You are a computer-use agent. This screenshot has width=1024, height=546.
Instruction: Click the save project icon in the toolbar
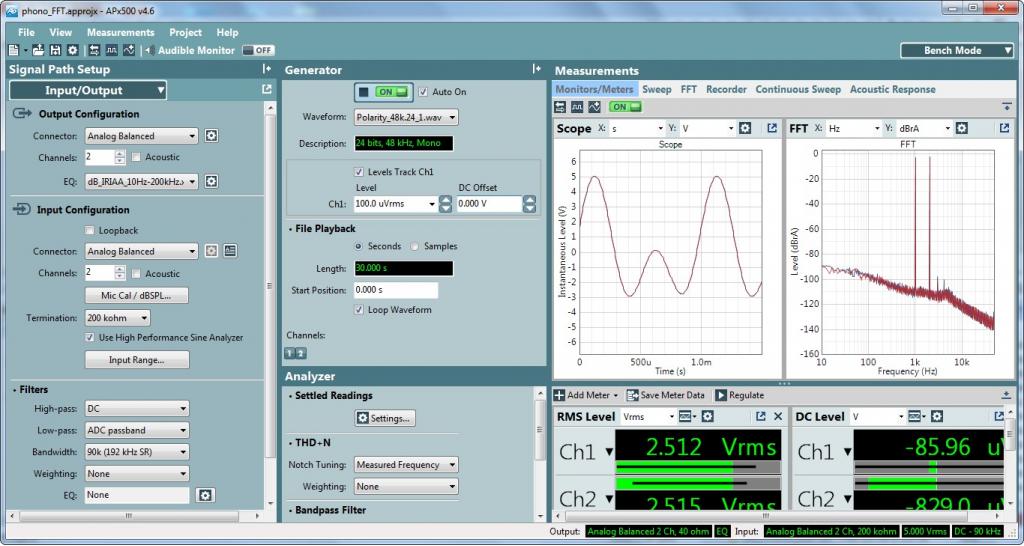tap(55, 50)
